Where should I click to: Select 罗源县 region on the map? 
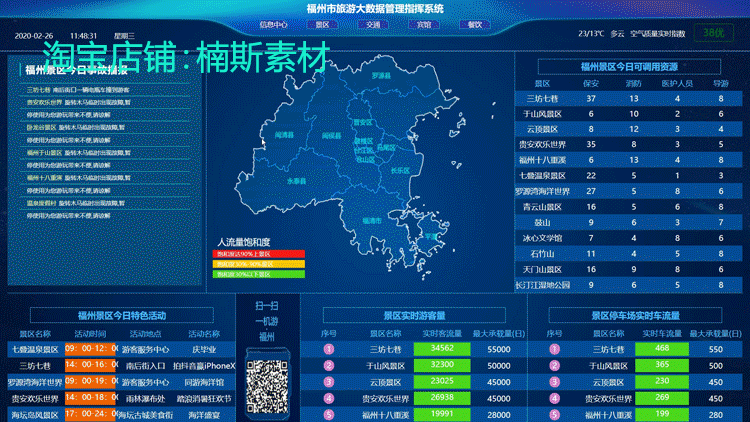pyautogui.click(x=381, y=76)
